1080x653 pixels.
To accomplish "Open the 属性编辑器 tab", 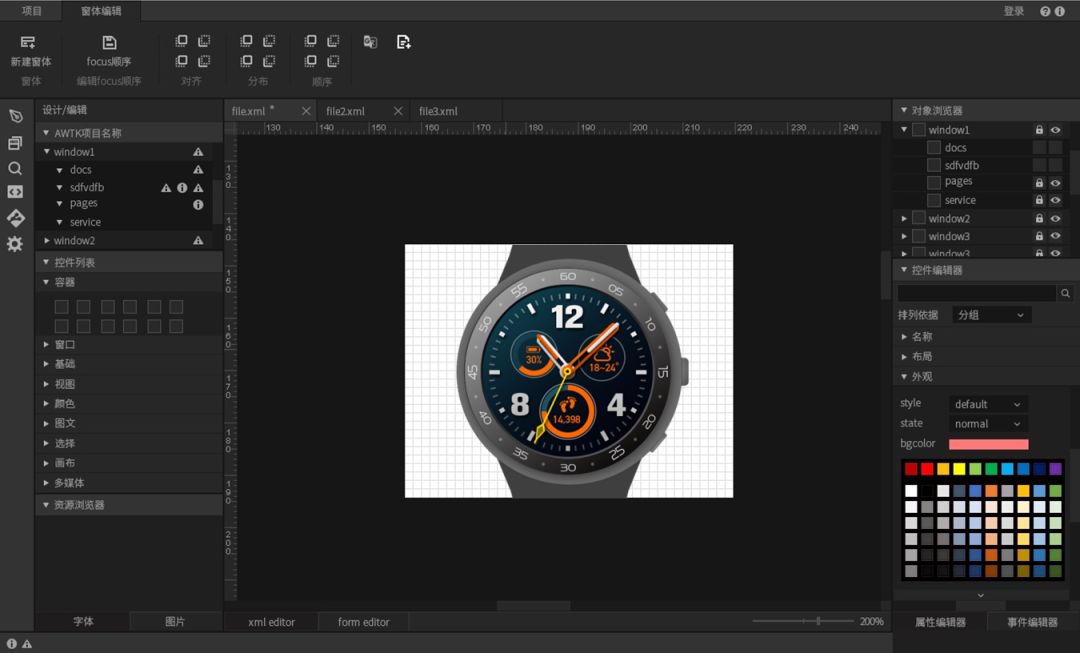I will click(940, 622).
